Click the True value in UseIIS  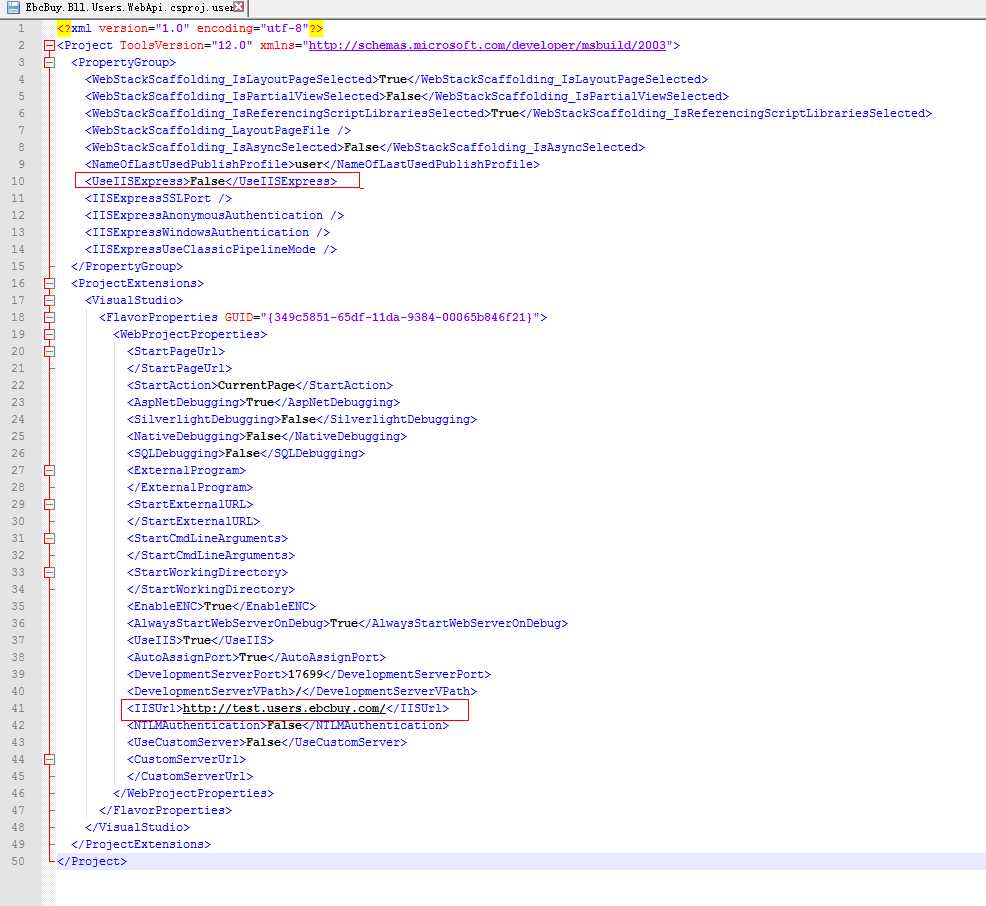coord(197,640)
